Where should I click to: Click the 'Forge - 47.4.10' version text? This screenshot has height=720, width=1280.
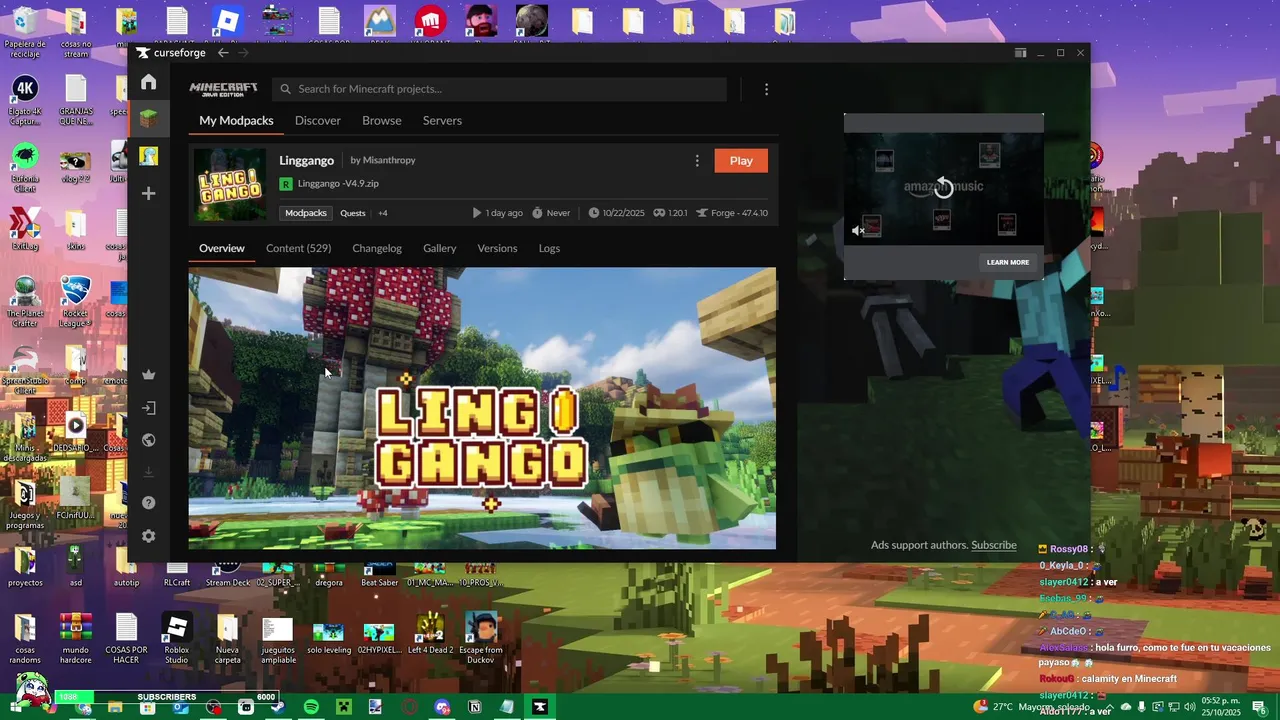pyautogui.click(x=740, y=213)
